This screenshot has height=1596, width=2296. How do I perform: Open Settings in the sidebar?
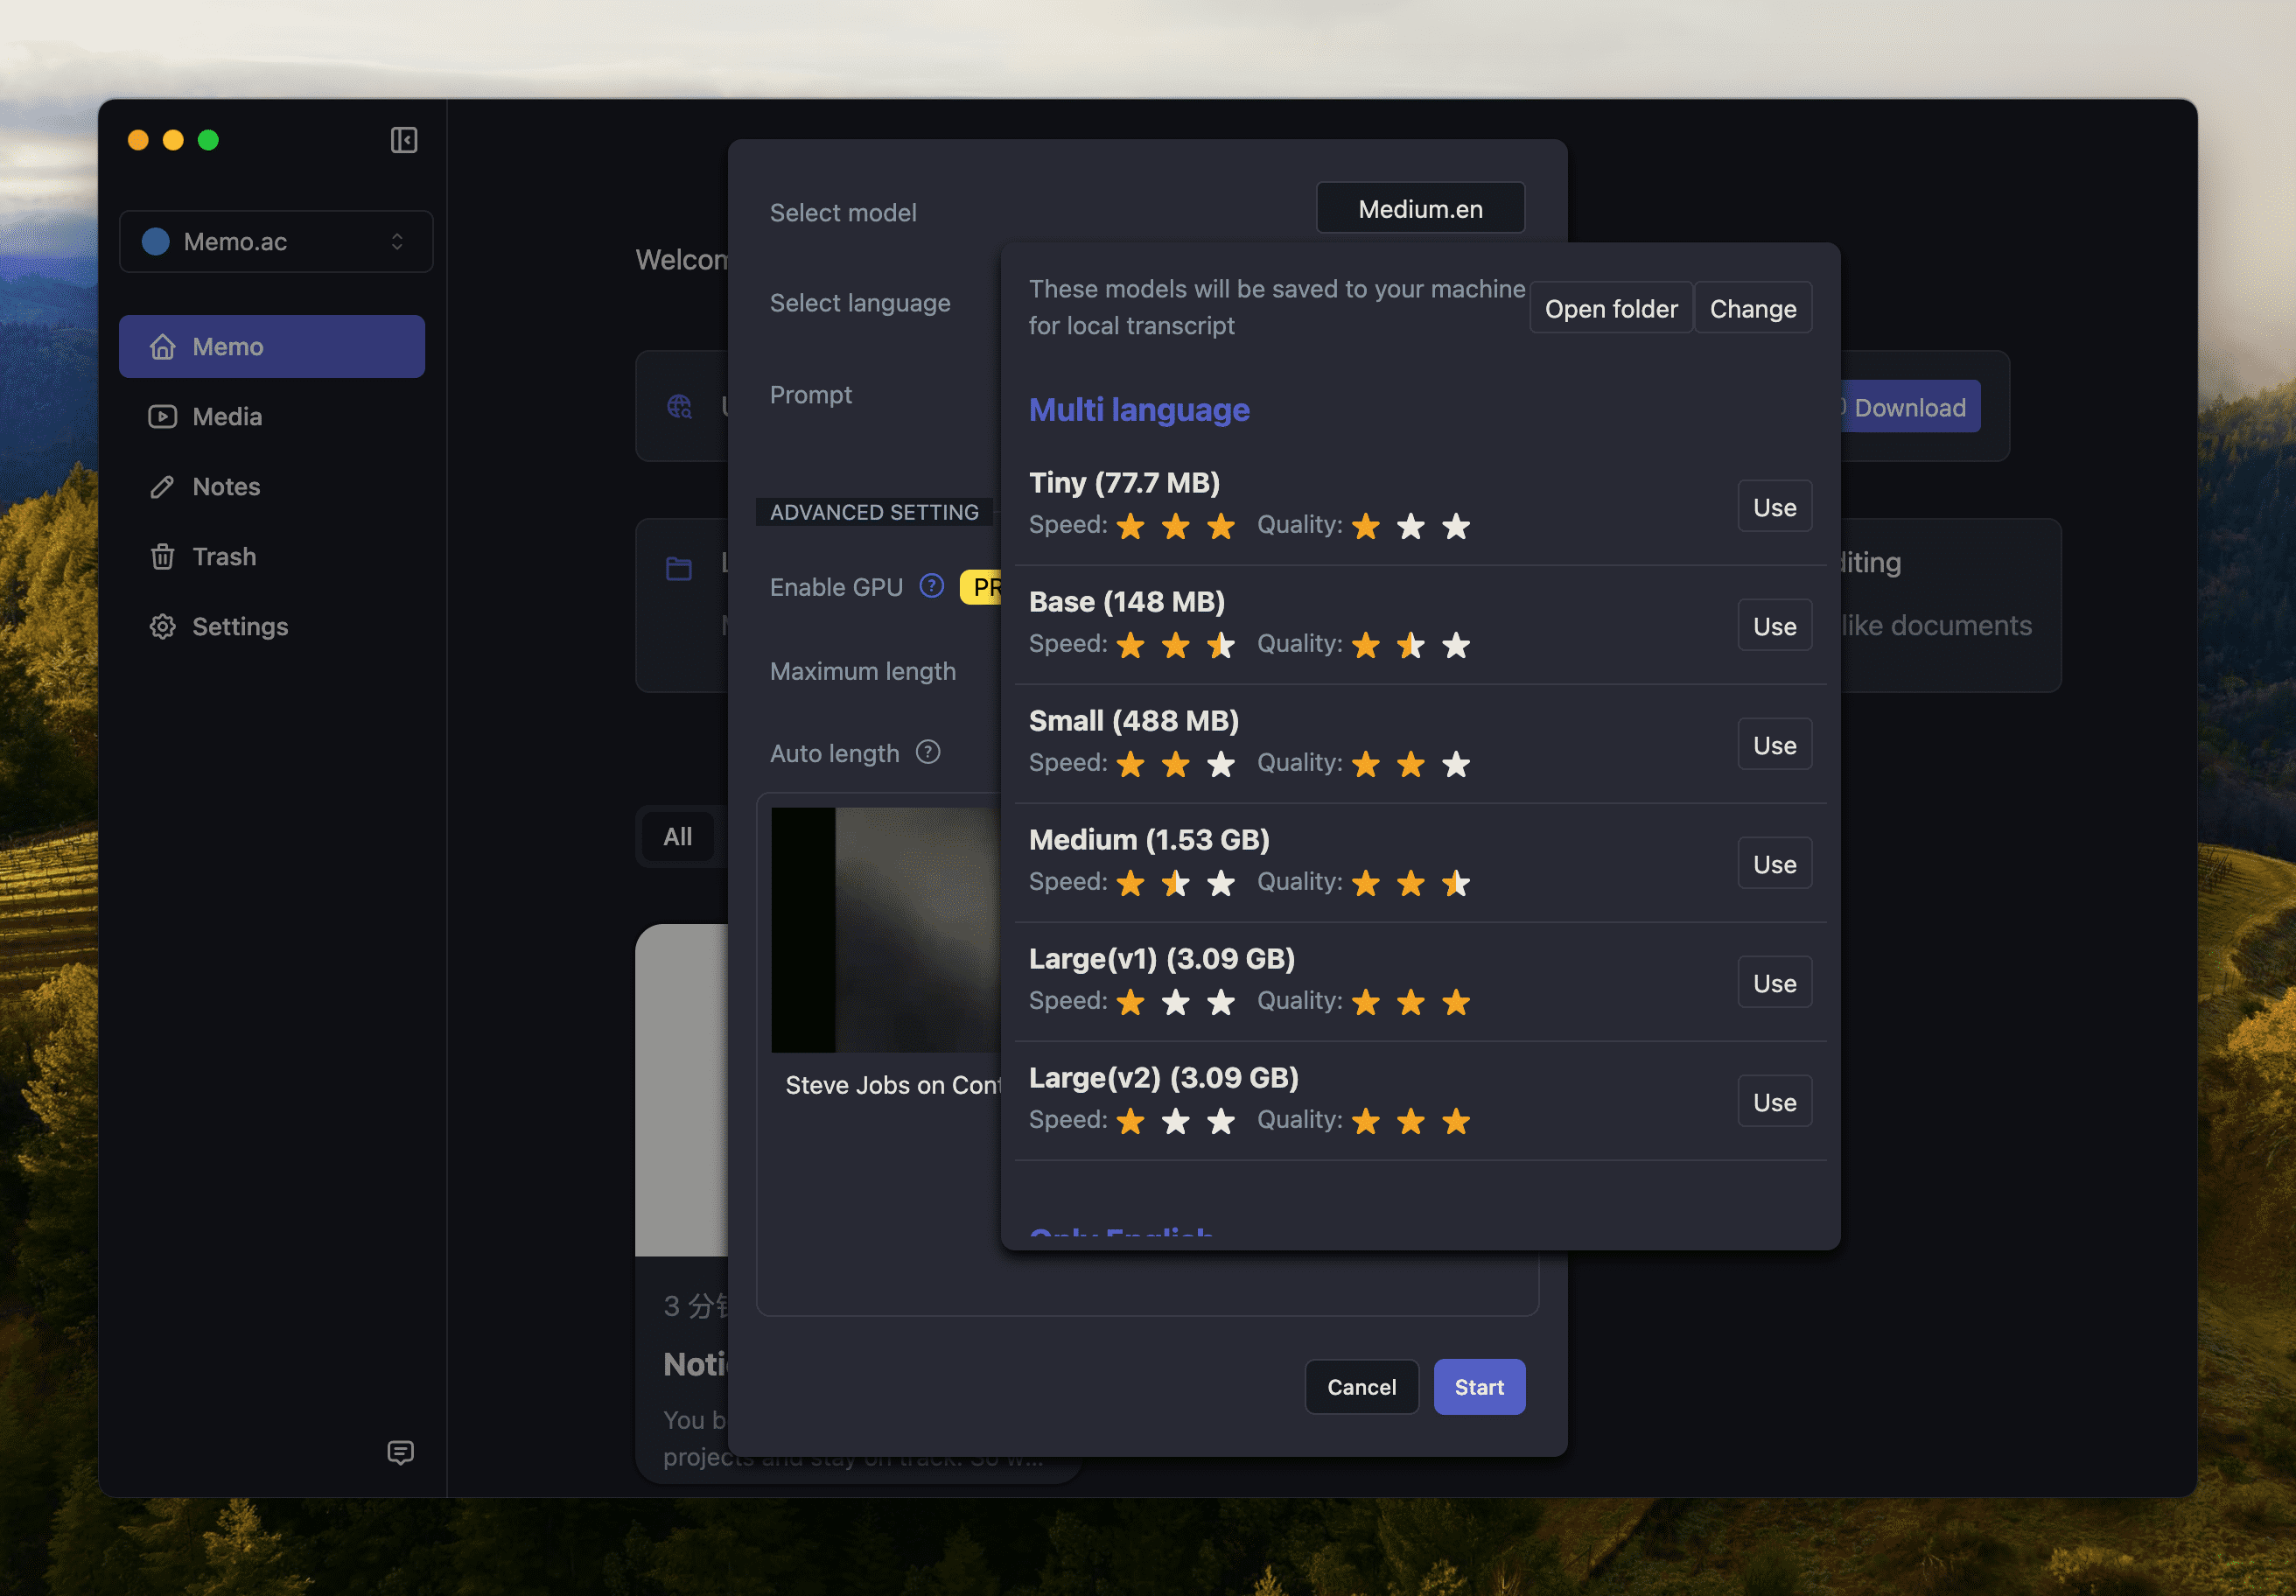(x=239, y=627)
